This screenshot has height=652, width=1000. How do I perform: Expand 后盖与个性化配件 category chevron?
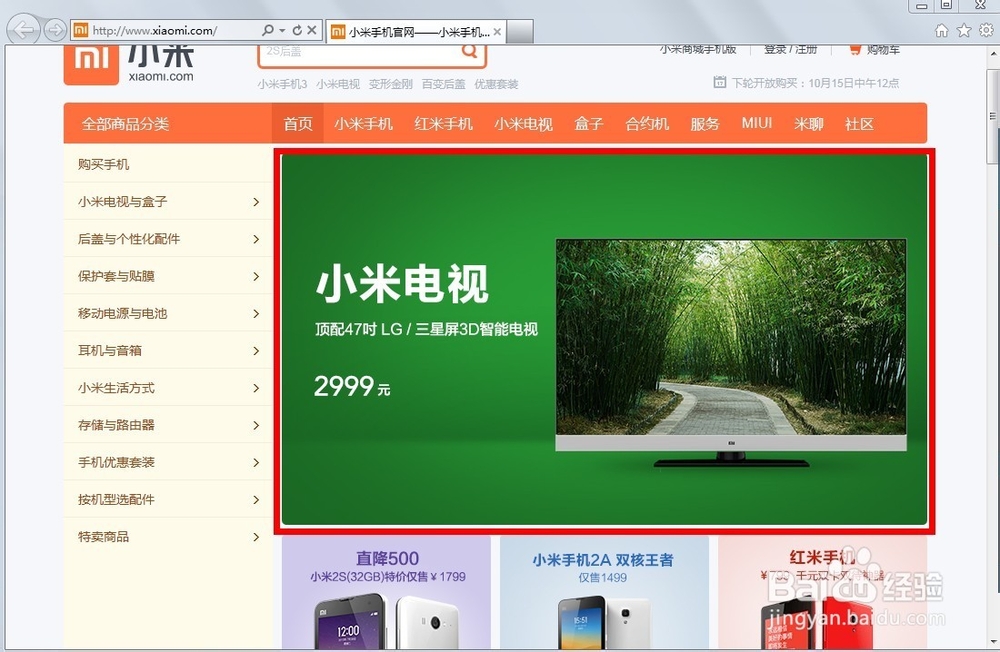256,239
